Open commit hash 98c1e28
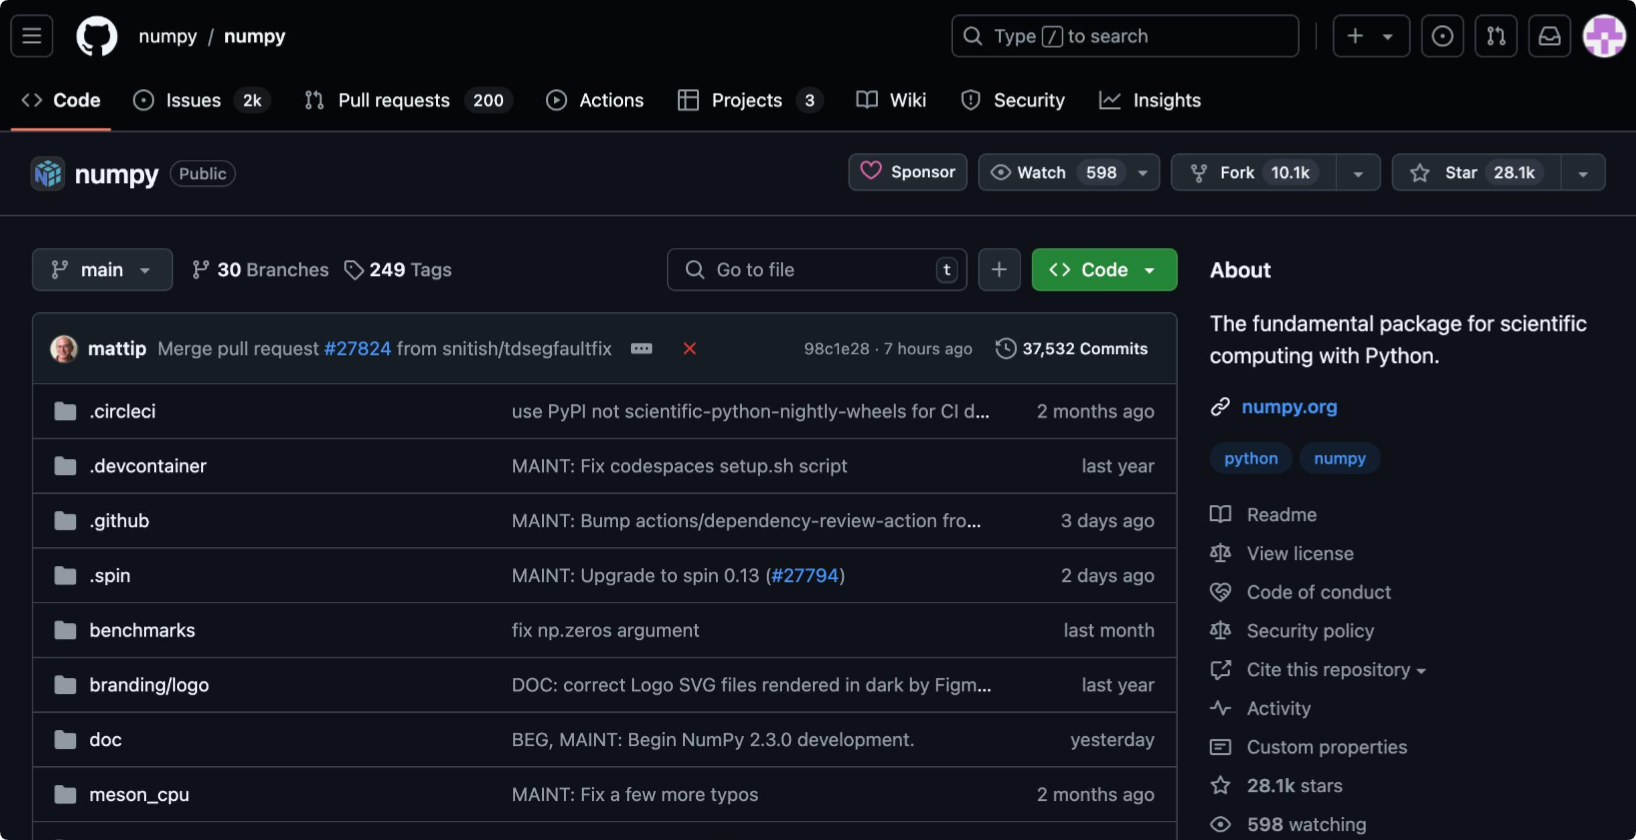 coord(837,349)
